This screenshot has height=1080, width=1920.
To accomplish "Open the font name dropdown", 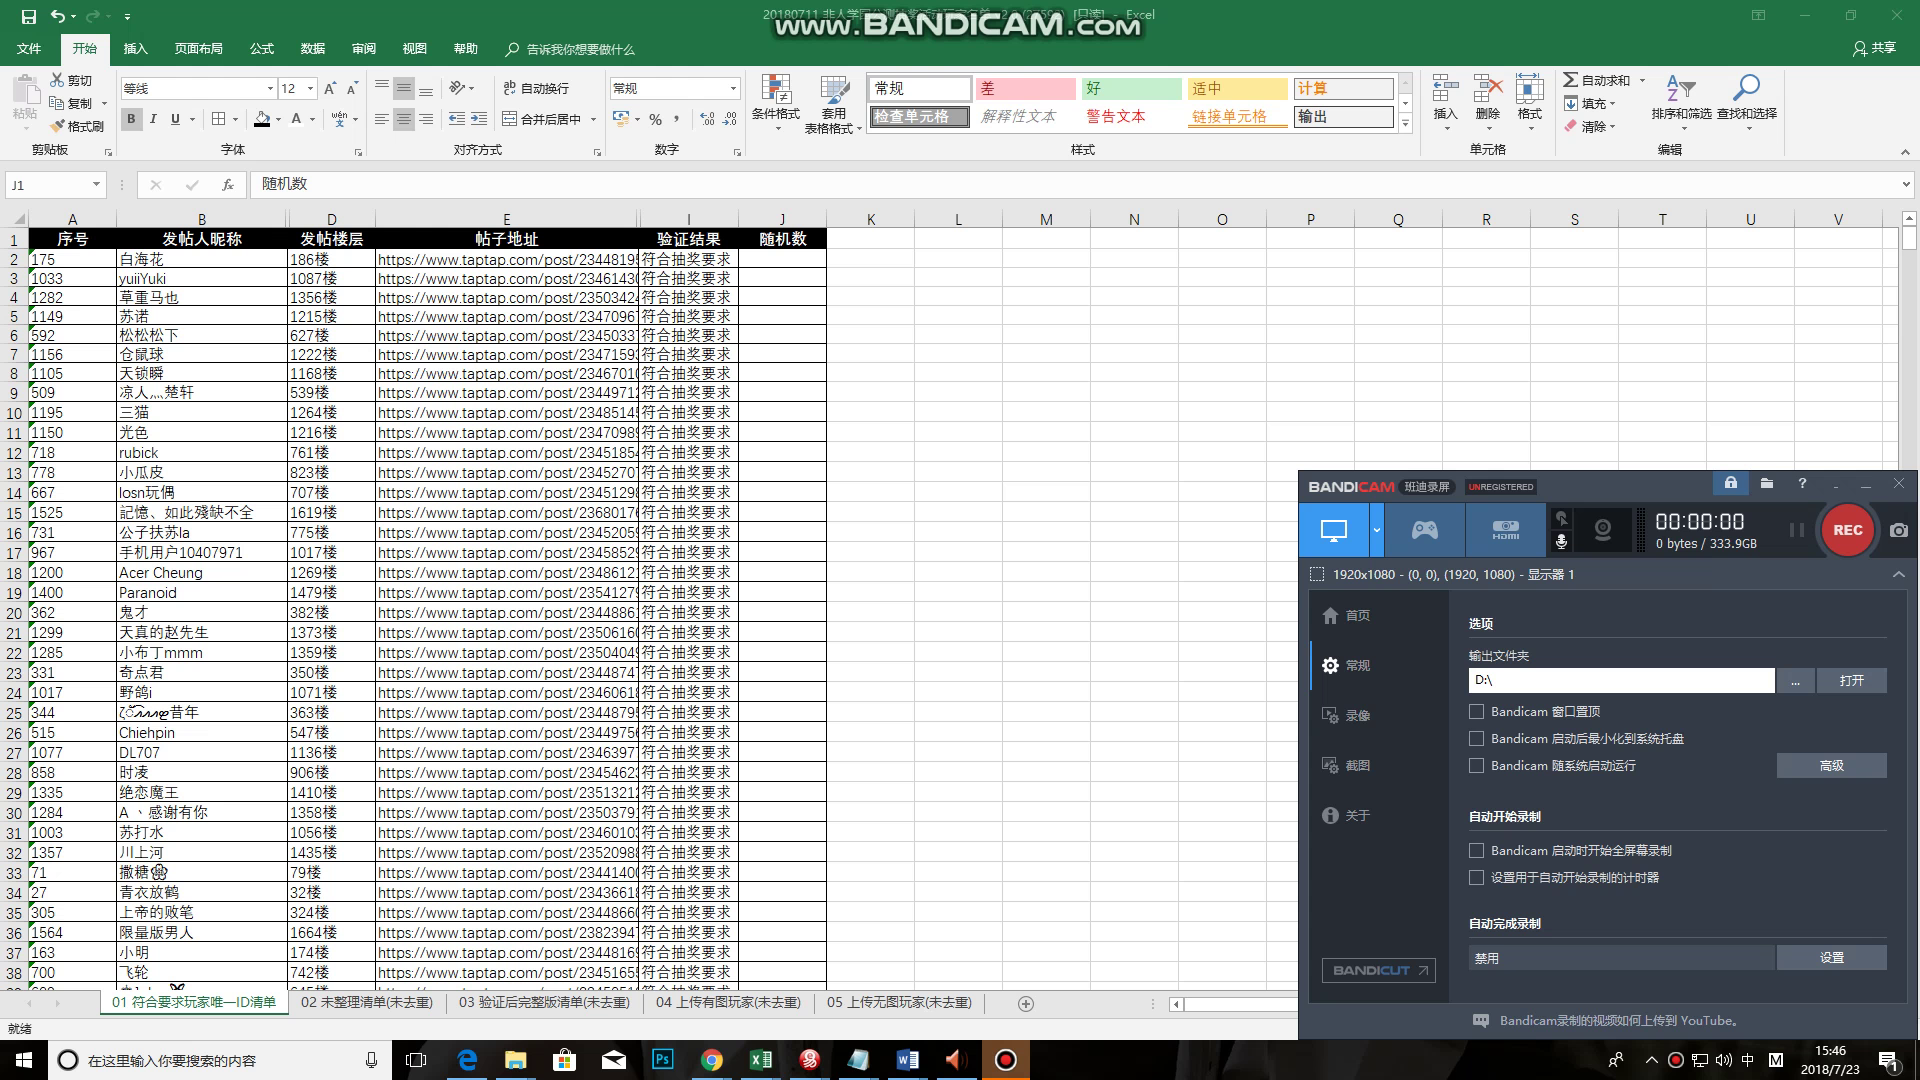I will point(270,89).
